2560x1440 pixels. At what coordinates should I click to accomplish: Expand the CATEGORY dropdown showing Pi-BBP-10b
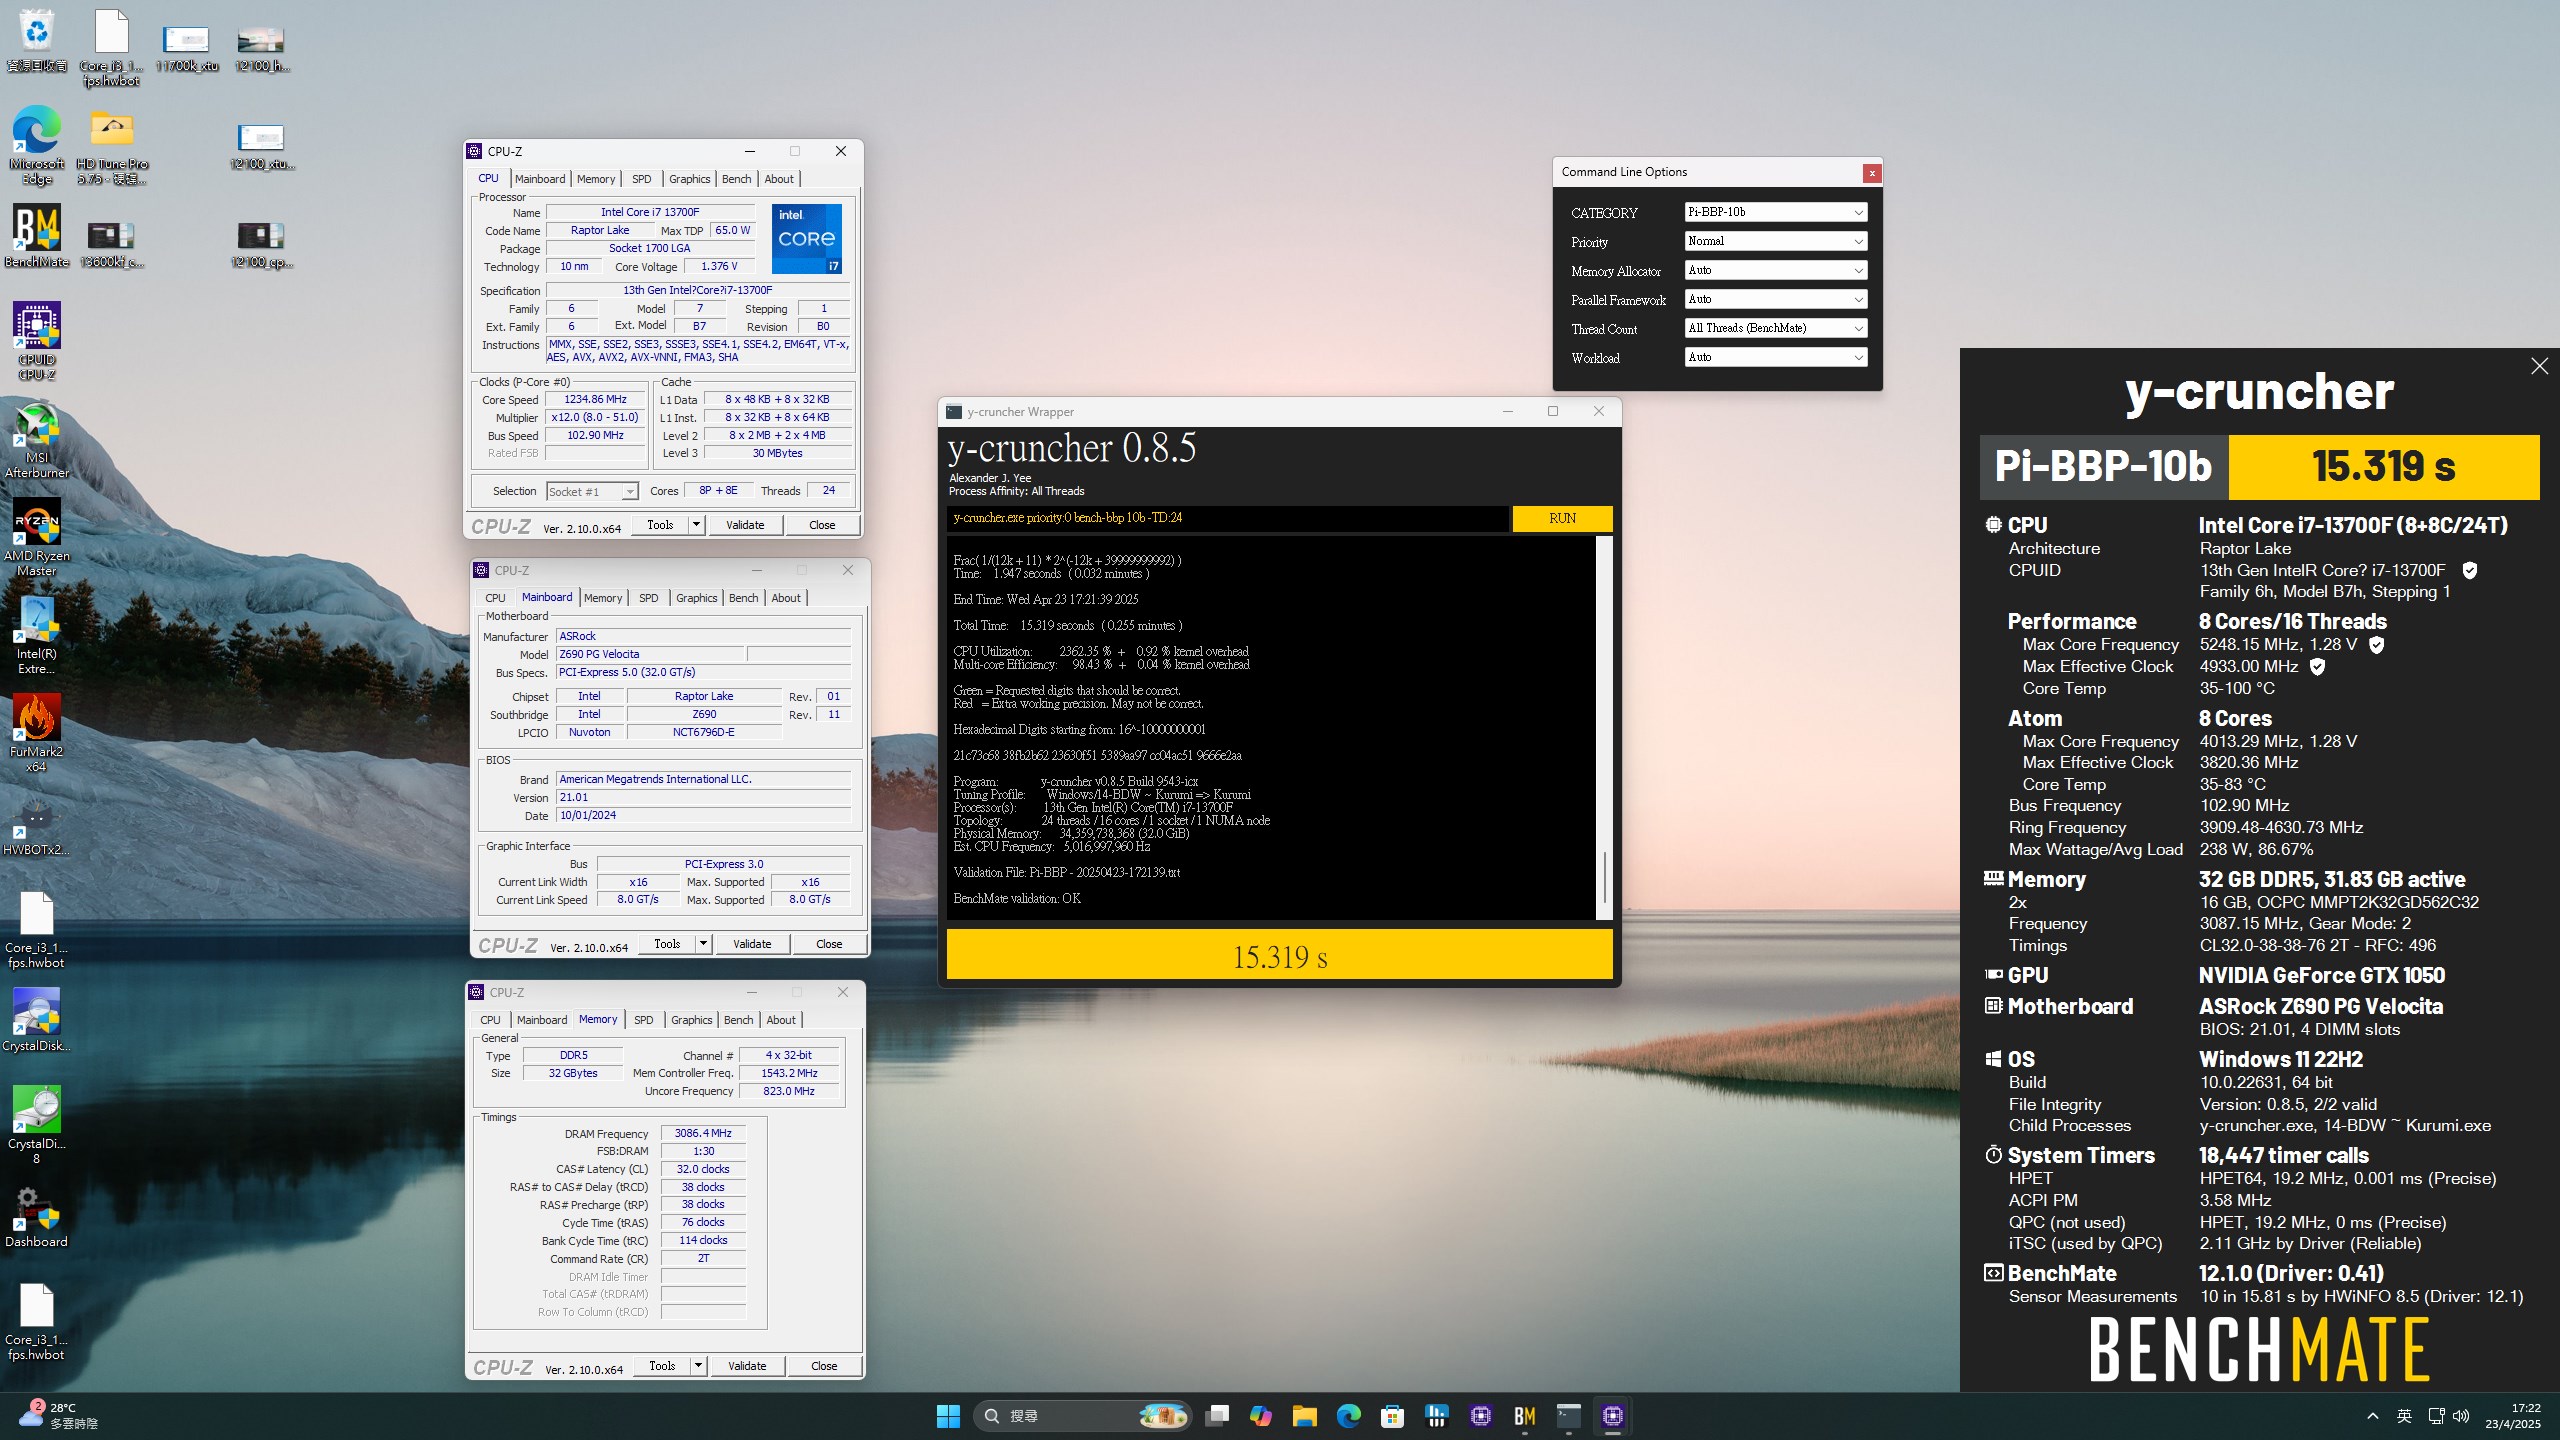coord(1776,212)
